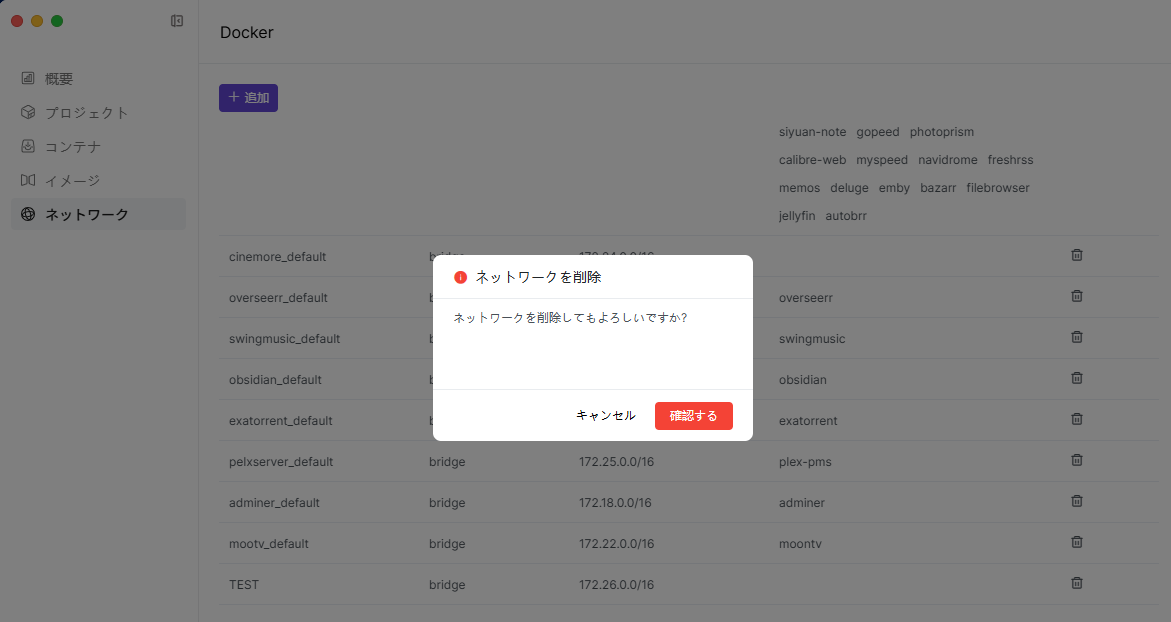Click the キャンセル cancel button
Viewport: 1171px width, 622px height.
605,416
